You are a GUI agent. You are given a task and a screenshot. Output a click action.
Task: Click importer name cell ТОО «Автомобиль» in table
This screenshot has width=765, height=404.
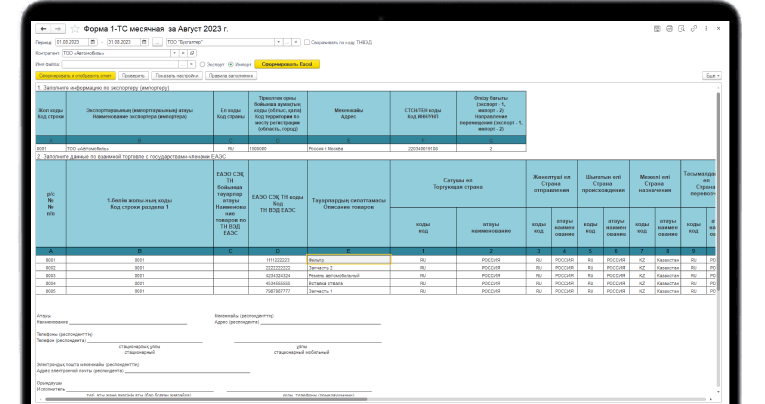click(140, 148)
